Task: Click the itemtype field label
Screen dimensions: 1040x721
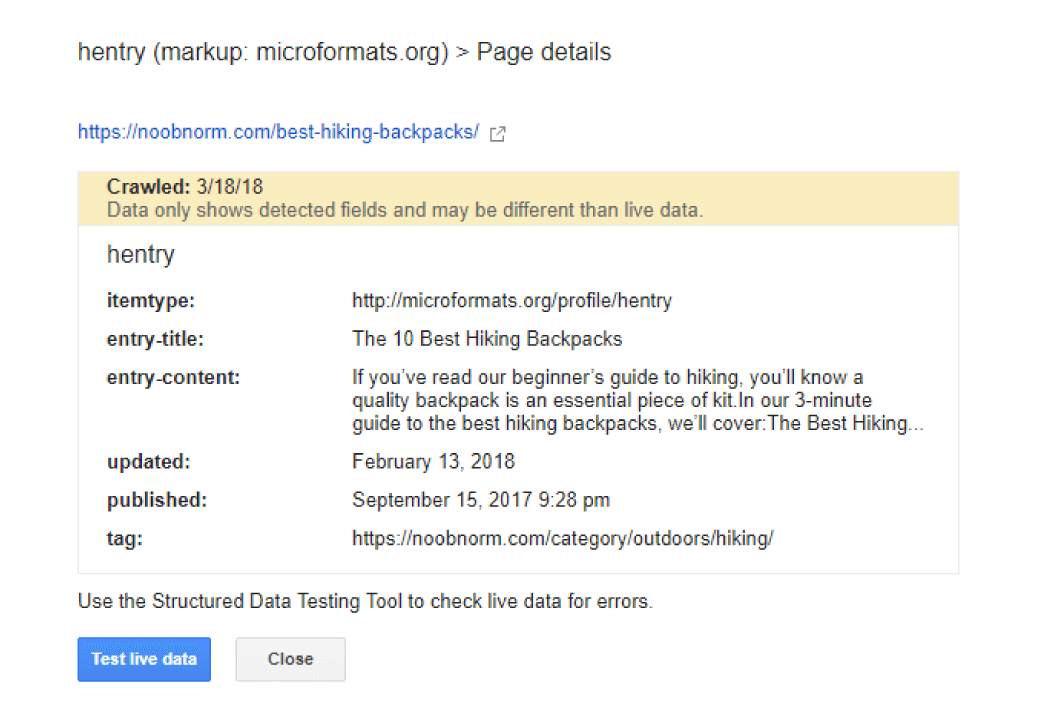Action: 151,300
